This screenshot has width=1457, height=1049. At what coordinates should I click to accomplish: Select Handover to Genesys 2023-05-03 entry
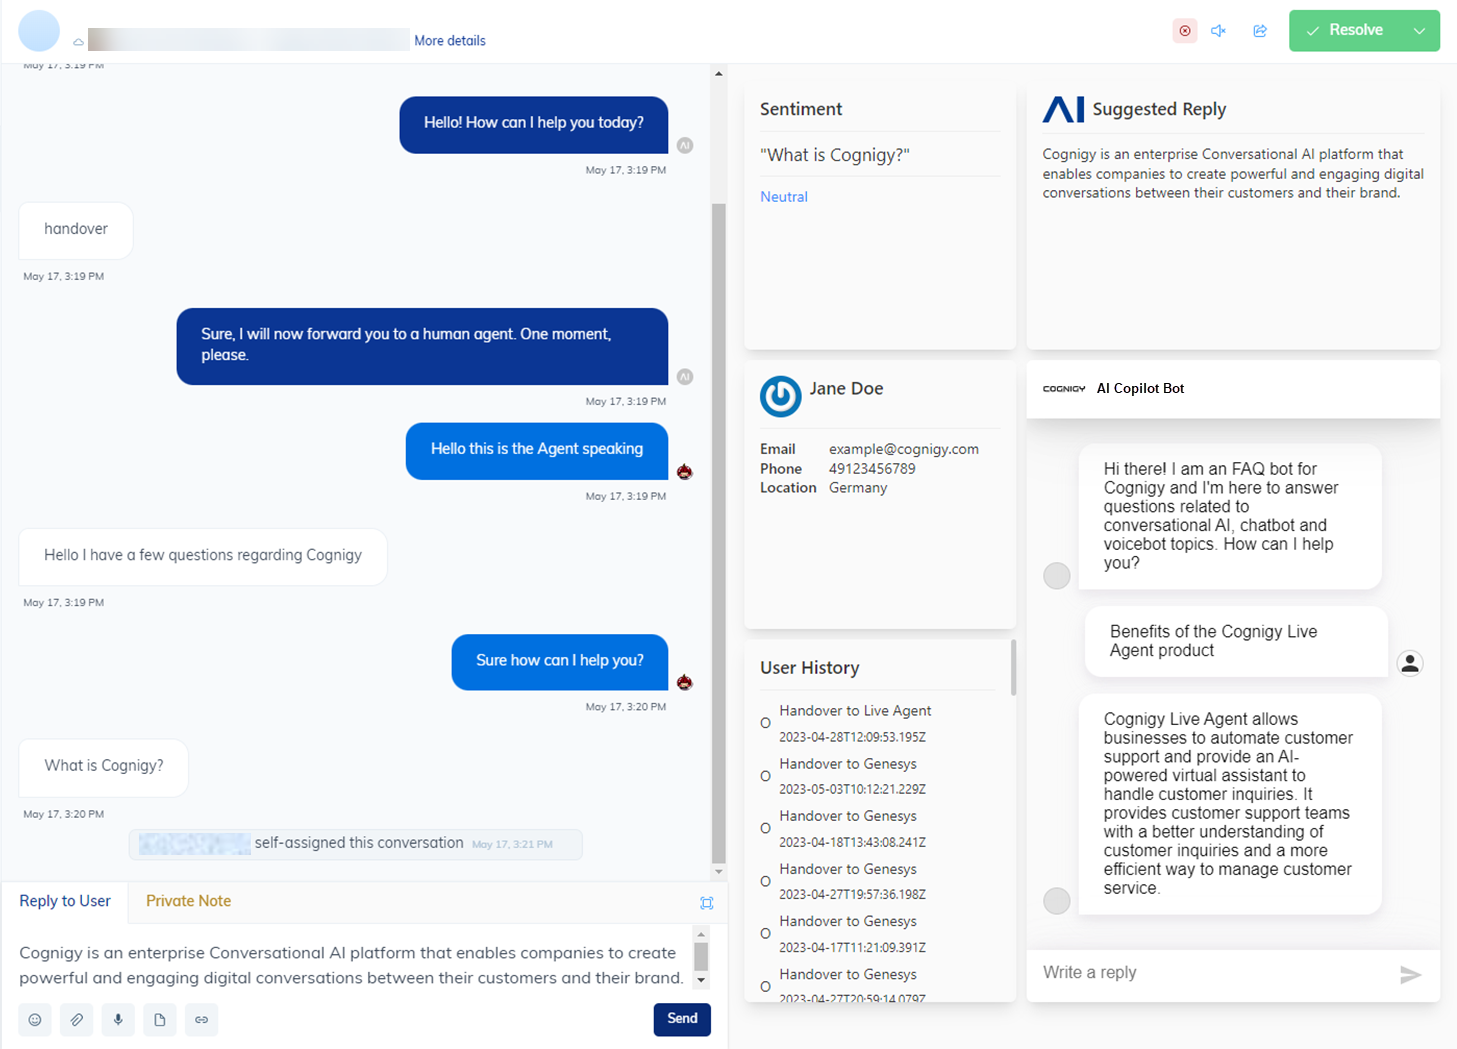click(853, 776)
